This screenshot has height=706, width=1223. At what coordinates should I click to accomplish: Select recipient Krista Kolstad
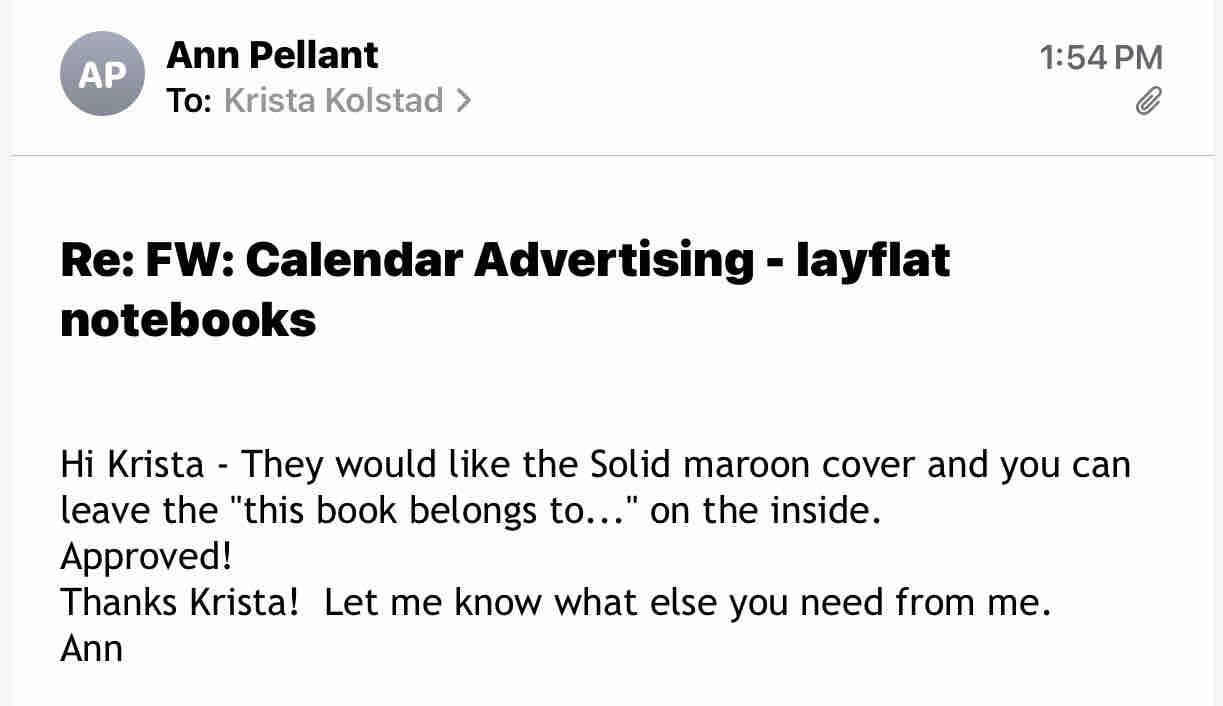tap(333, 100)
